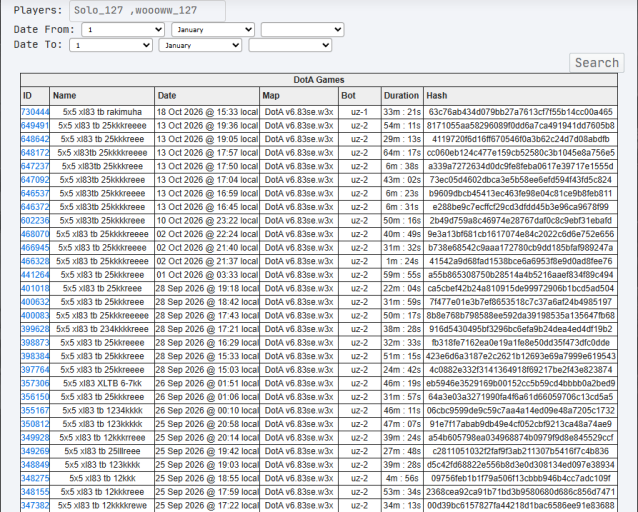
Task: Select duration '1m : 24s'
Action: (402, 261)
